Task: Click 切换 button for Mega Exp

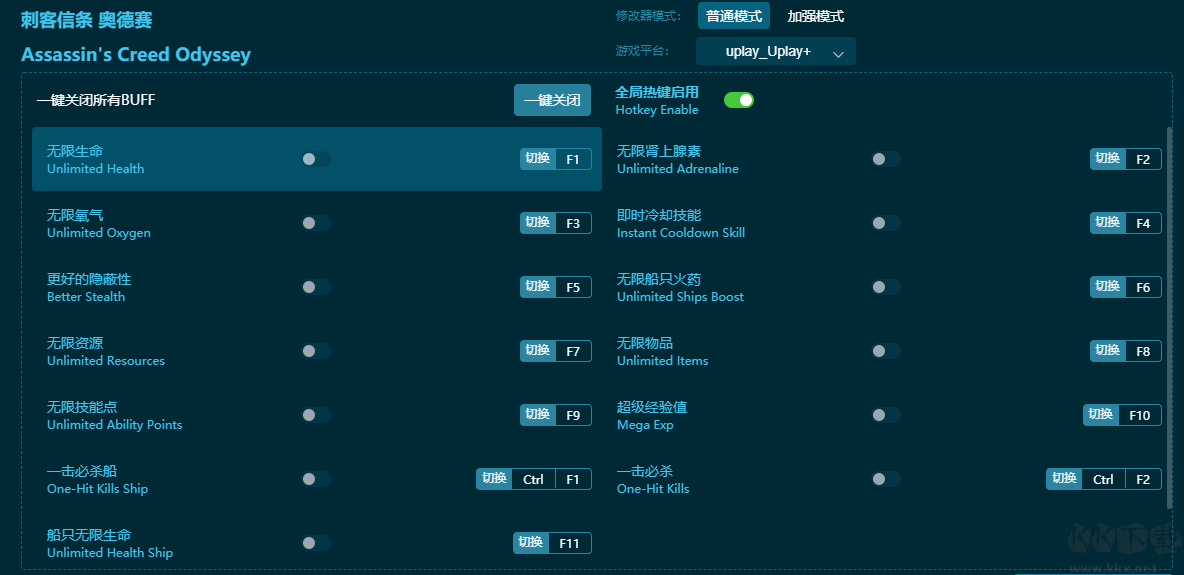Action: pos(1101,415)
